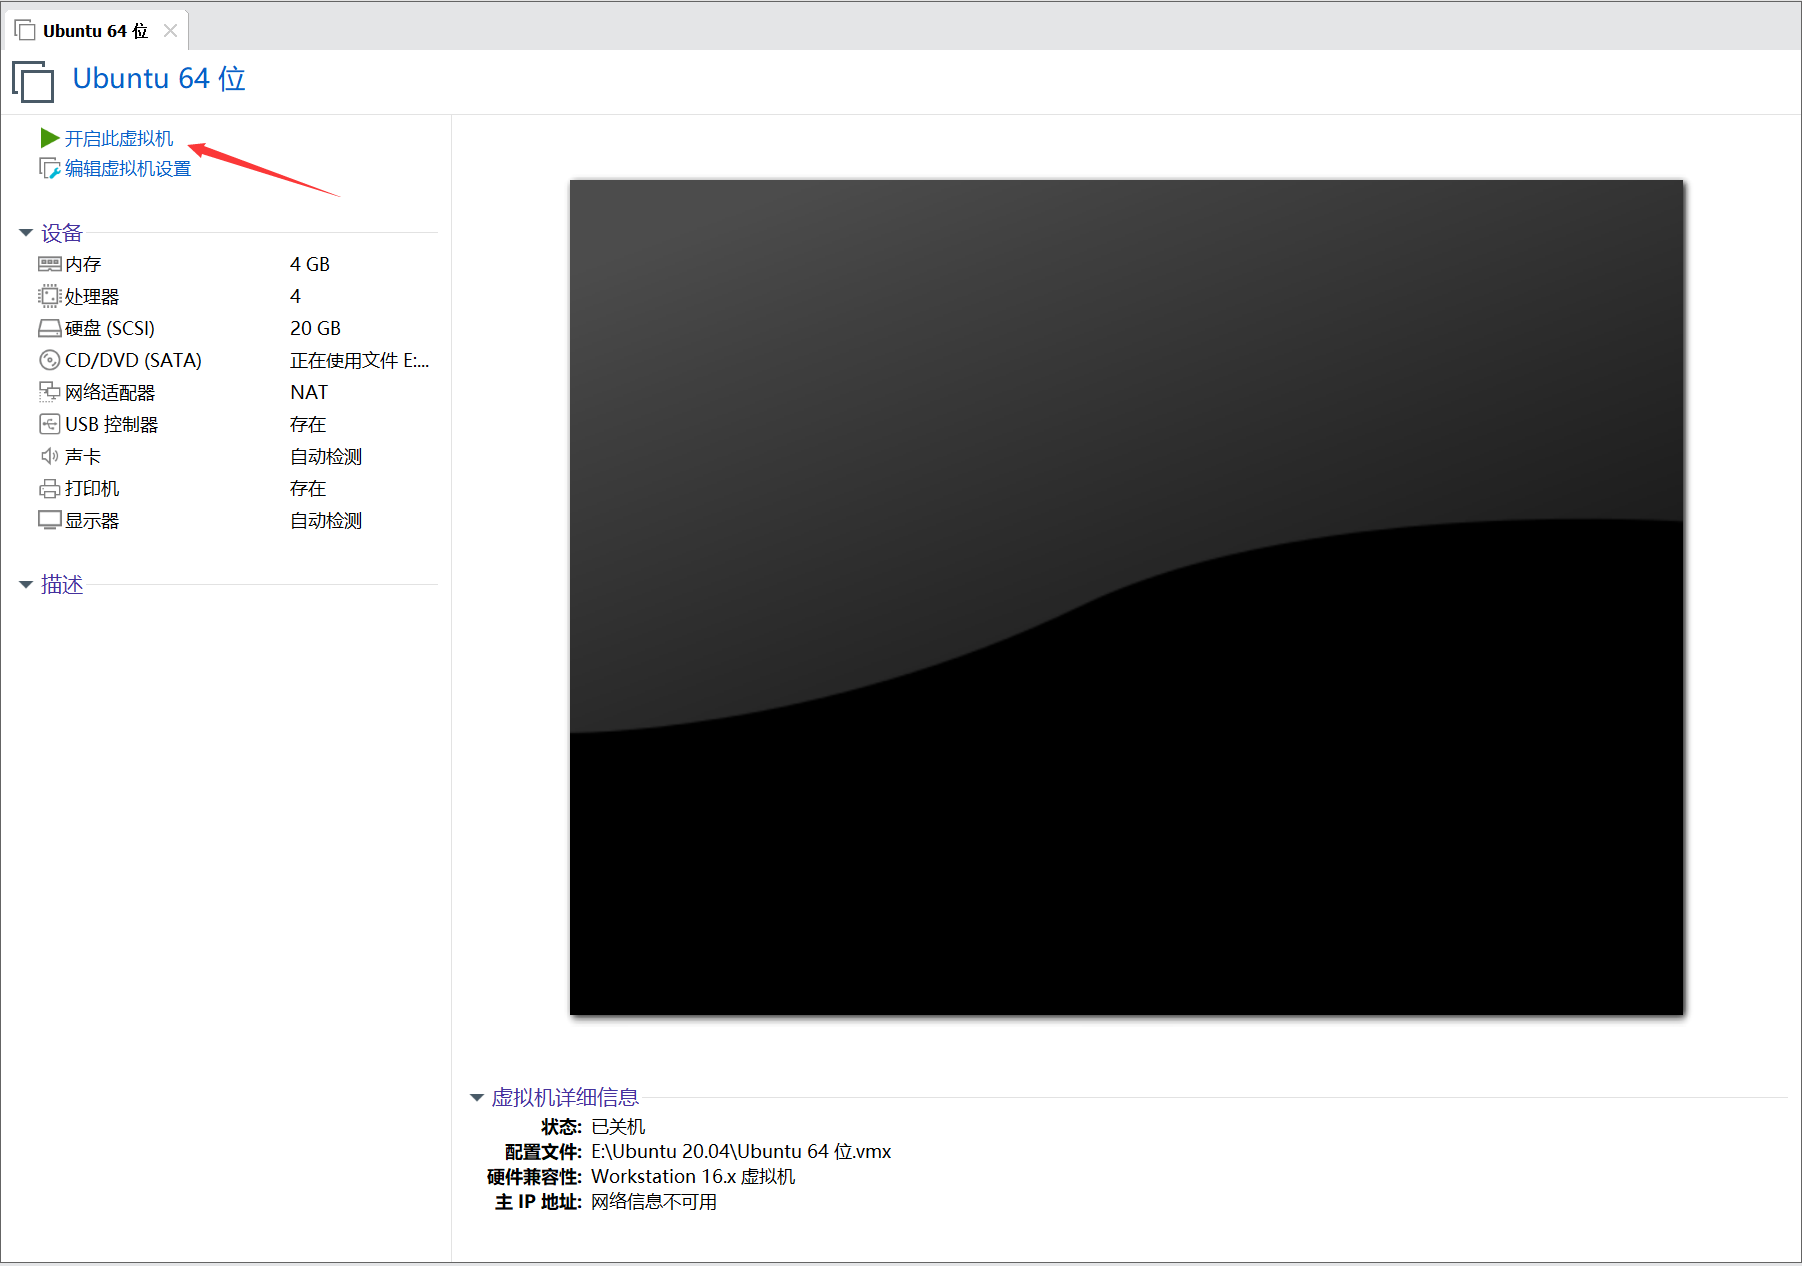Viewport: 1802px width, 1266px height.
Task: Click the printer (打印机) icon
Action: (49, 488)
